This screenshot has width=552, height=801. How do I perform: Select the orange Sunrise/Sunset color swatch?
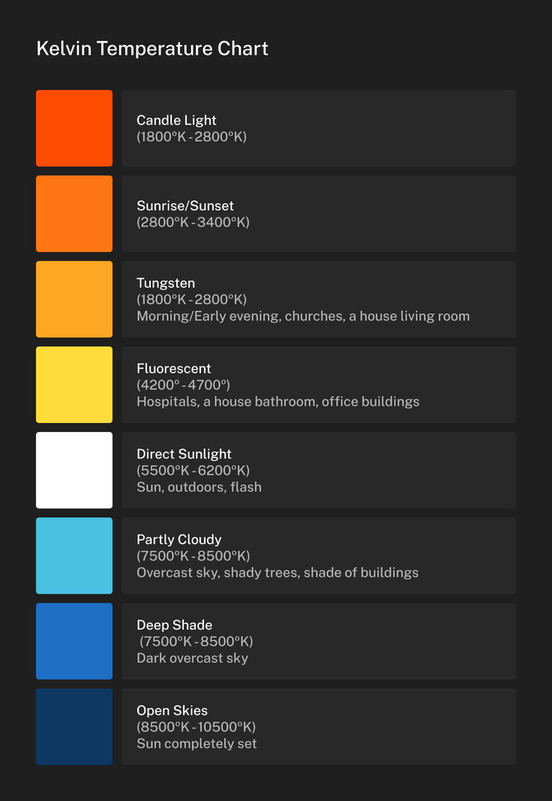(74, 214)
